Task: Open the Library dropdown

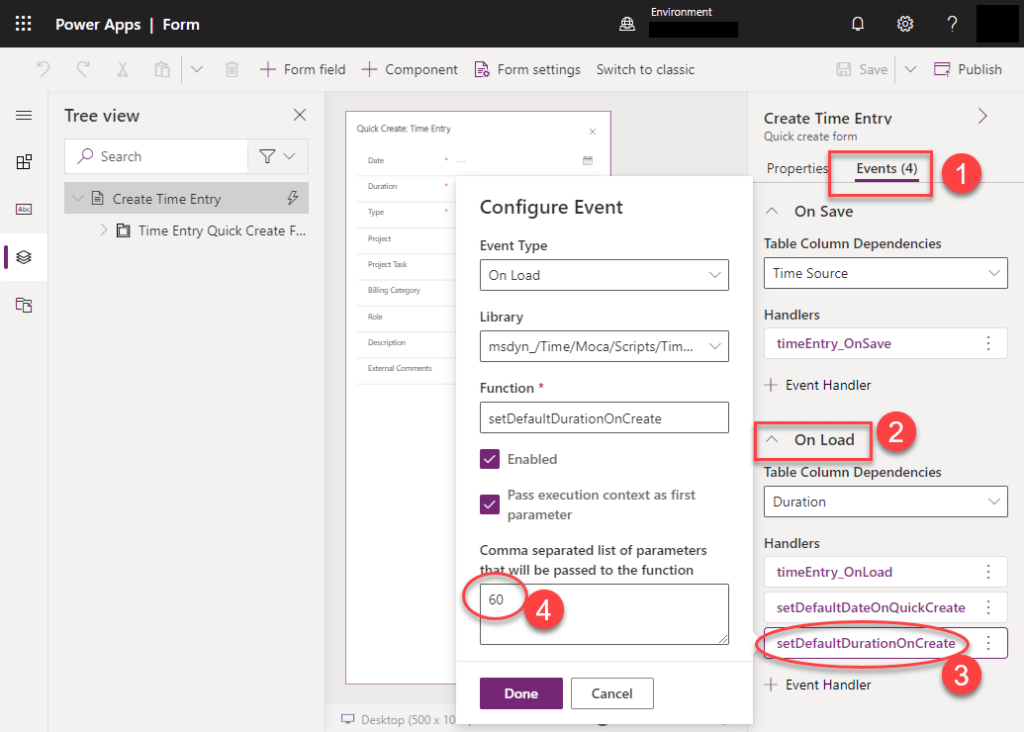Action: click(604, 346)
